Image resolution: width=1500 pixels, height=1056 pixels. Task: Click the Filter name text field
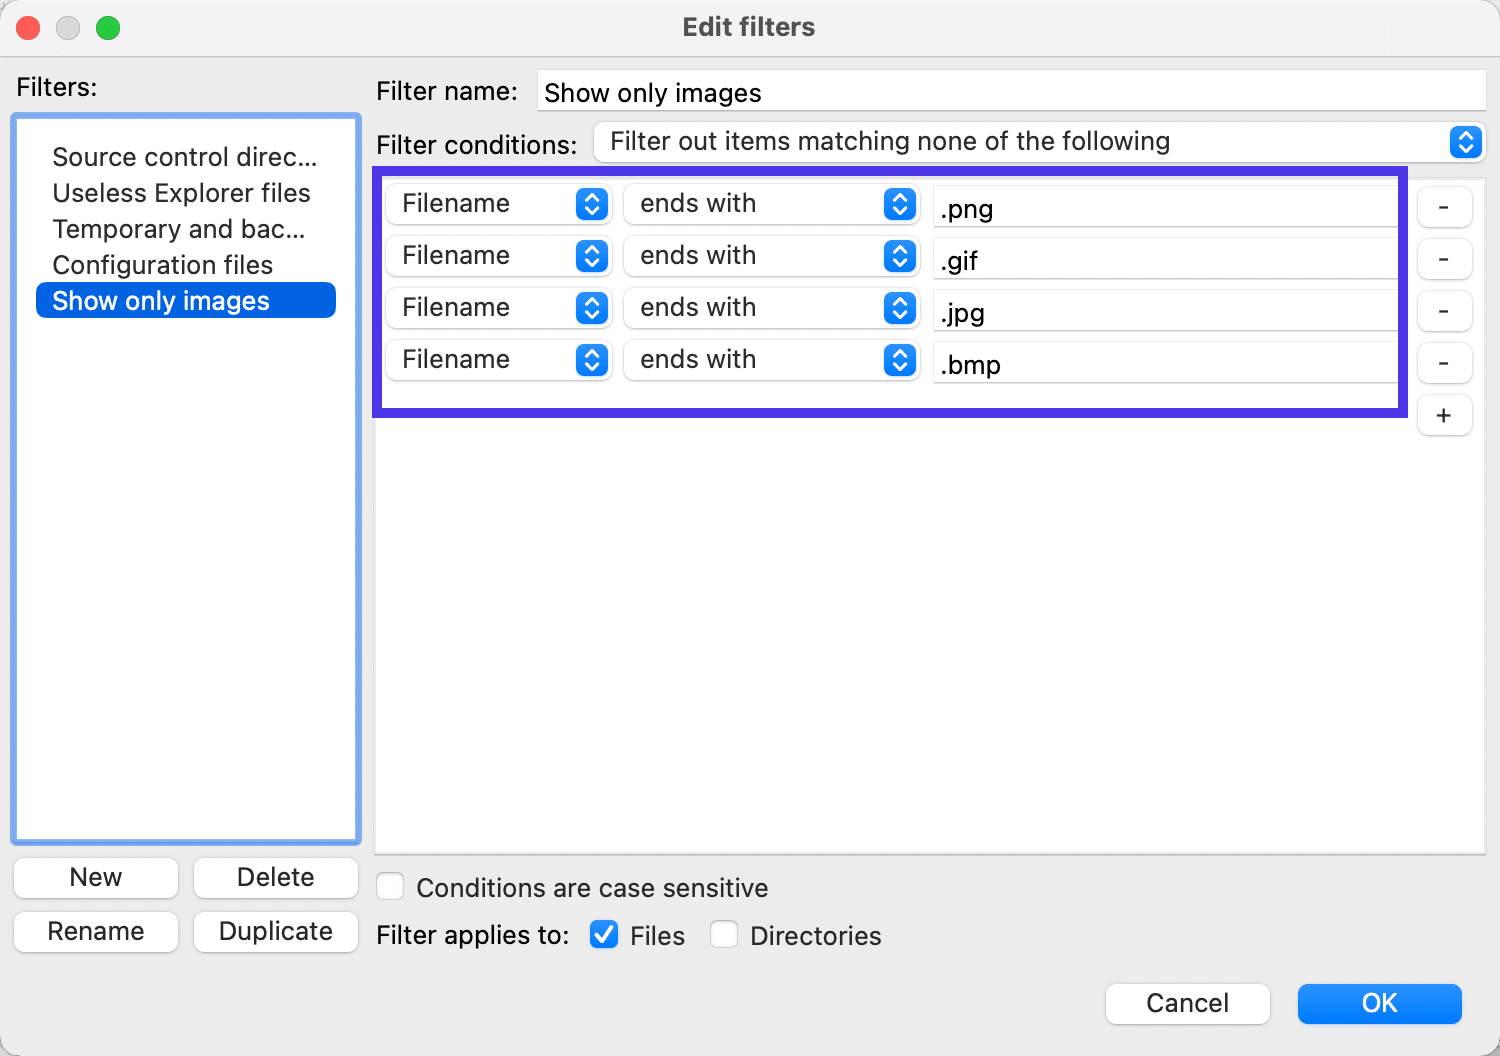pyautogui.click(x=1010, y=92)
